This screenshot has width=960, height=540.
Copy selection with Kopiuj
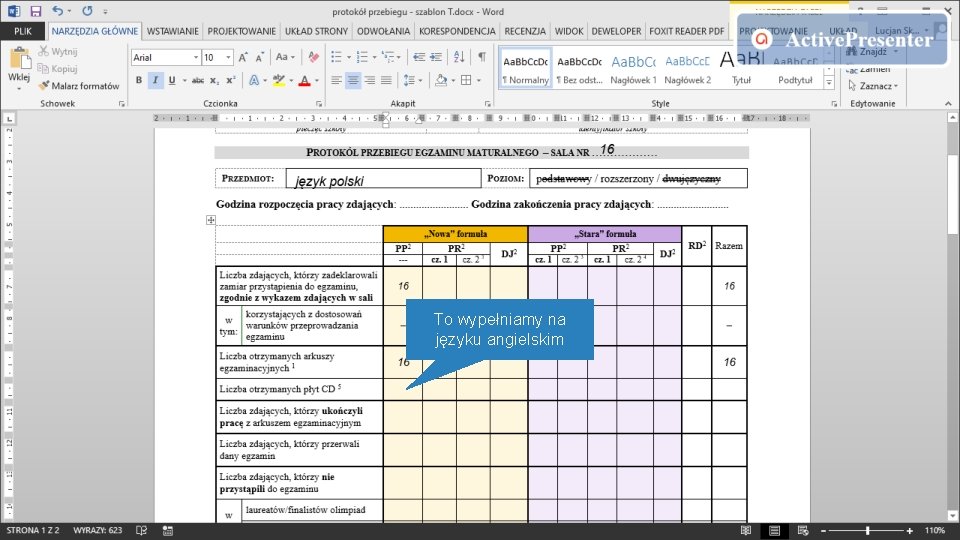click(x=58, y=69)
